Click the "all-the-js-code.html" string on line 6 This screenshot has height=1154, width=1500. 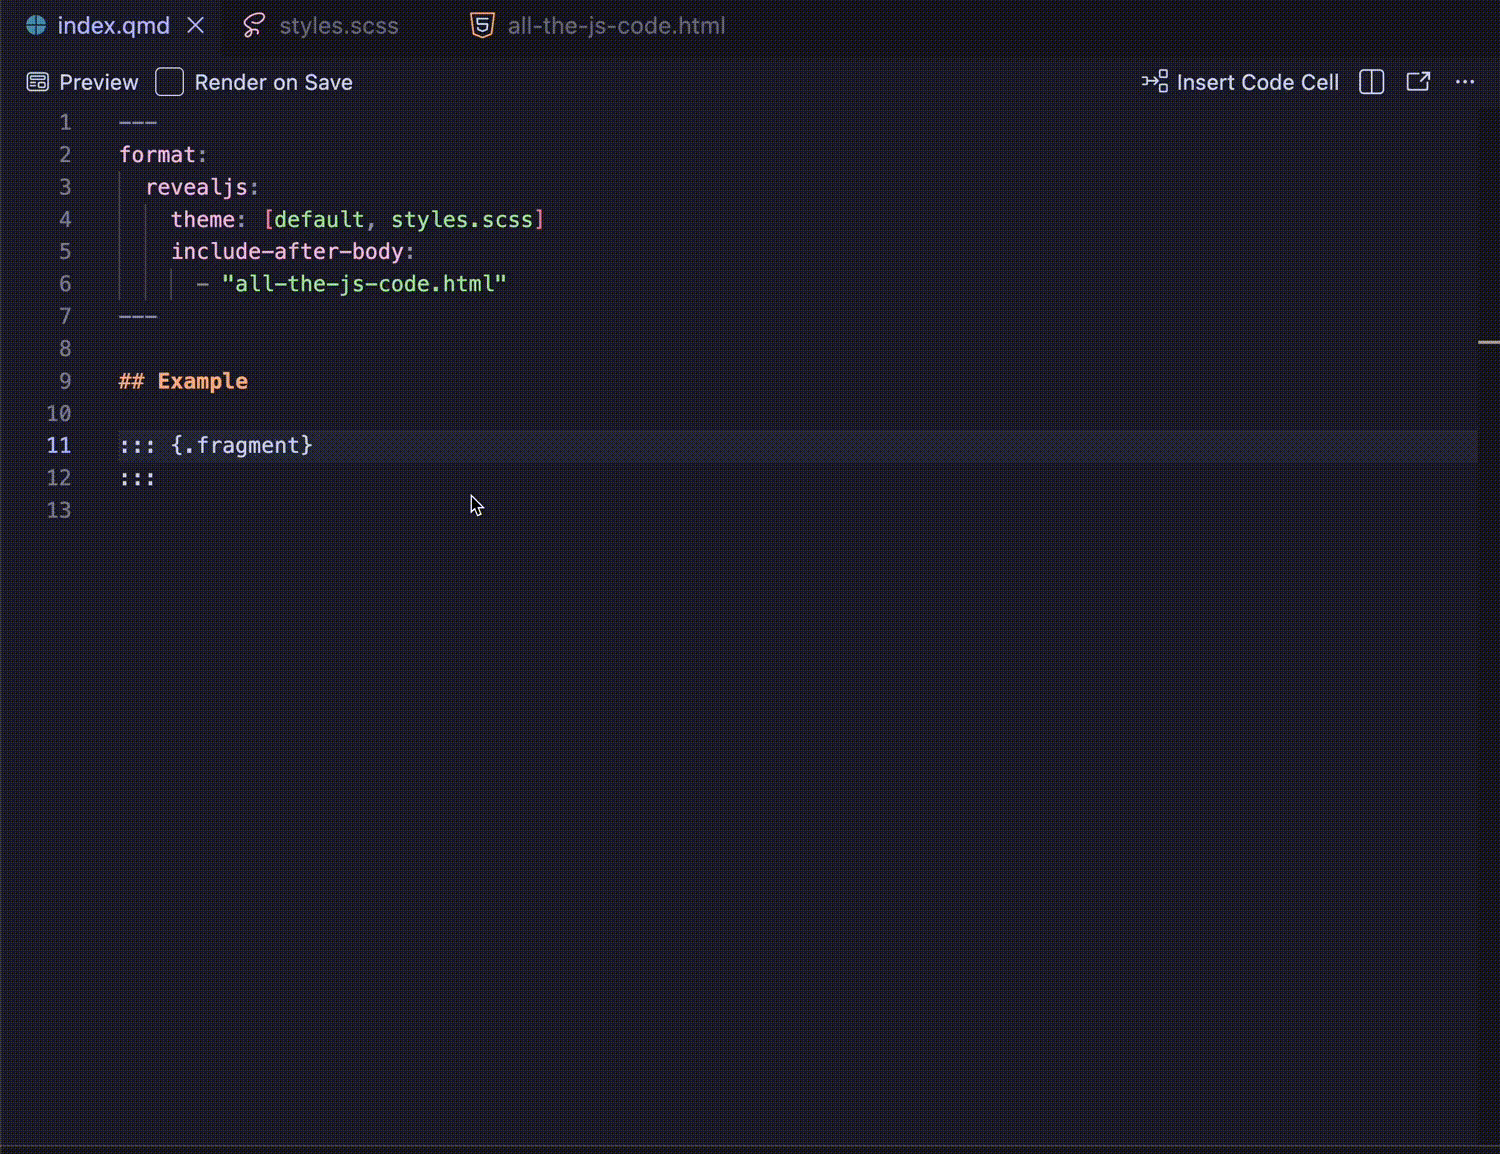(364, 284)
